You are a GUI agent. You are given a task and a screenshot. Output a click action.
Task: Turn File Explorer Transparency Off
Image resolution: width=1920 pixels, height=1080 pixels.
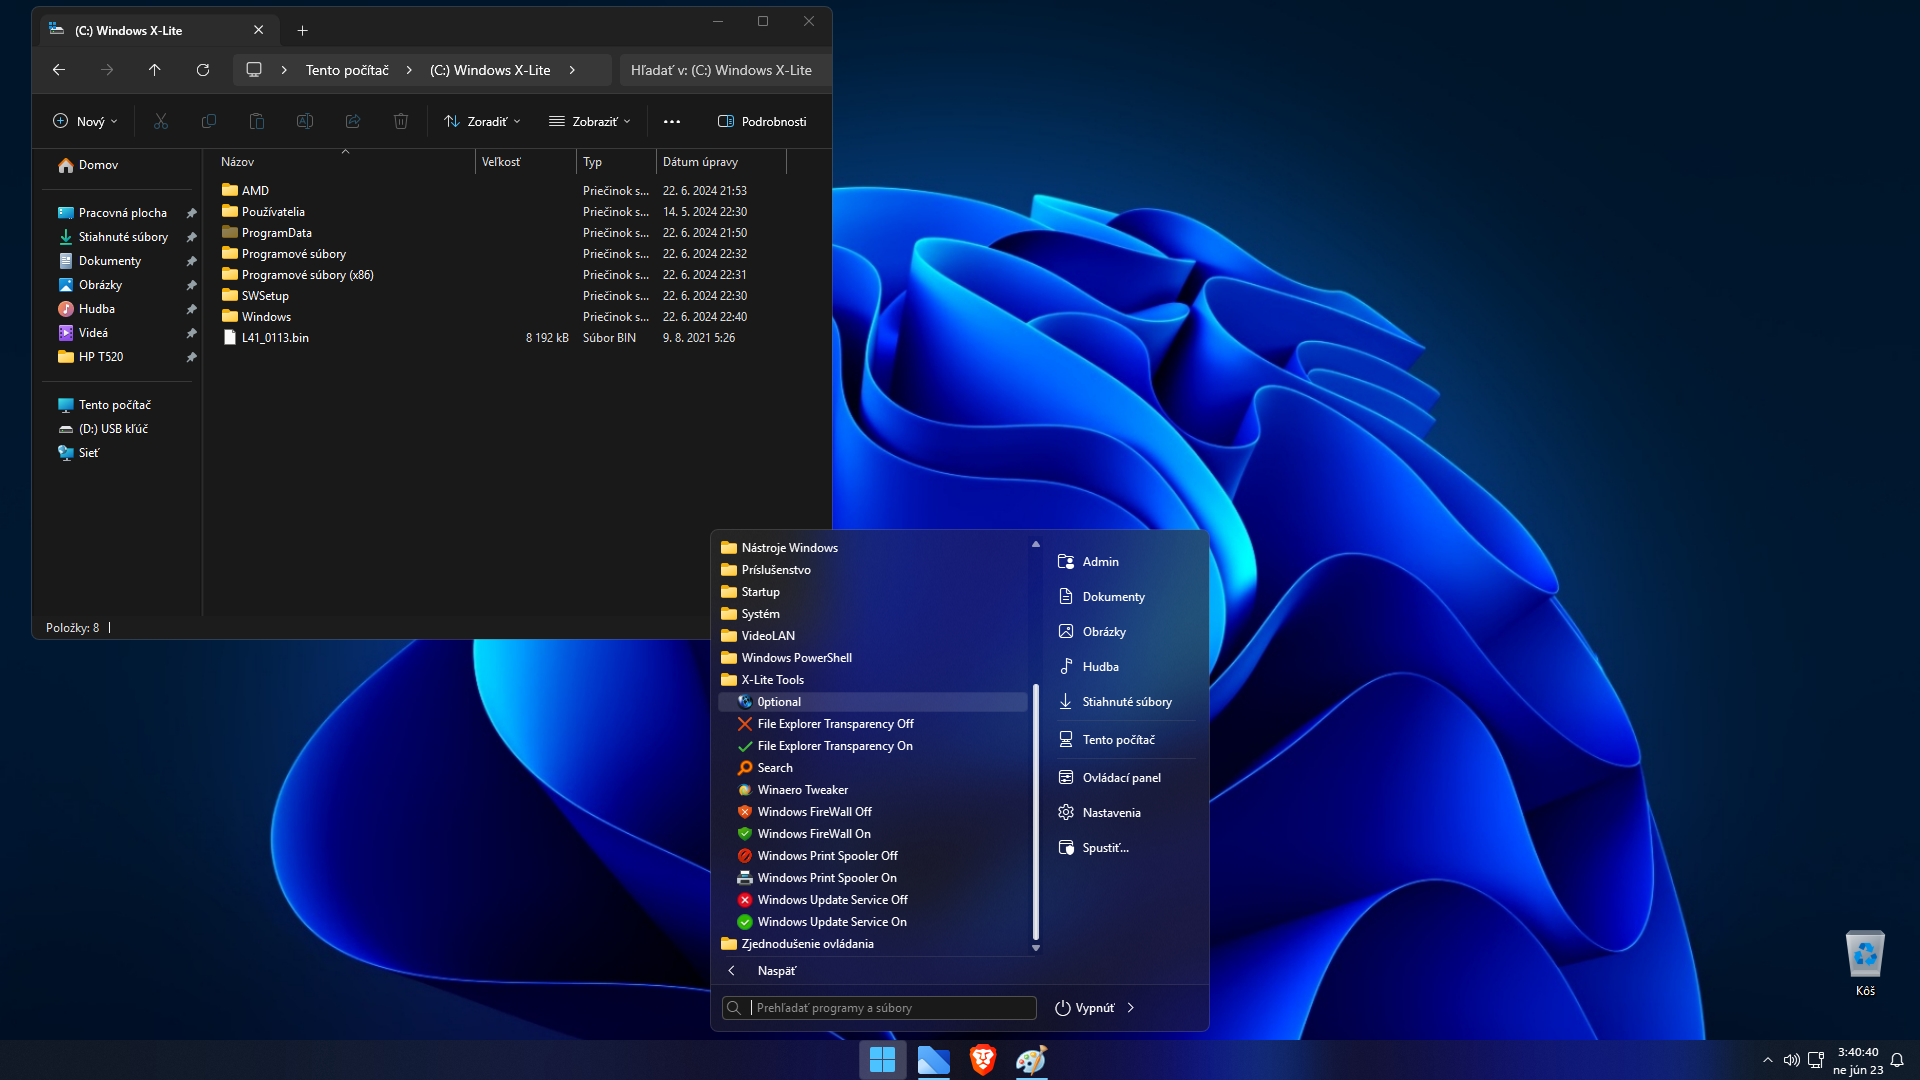[x=835, y=724]
